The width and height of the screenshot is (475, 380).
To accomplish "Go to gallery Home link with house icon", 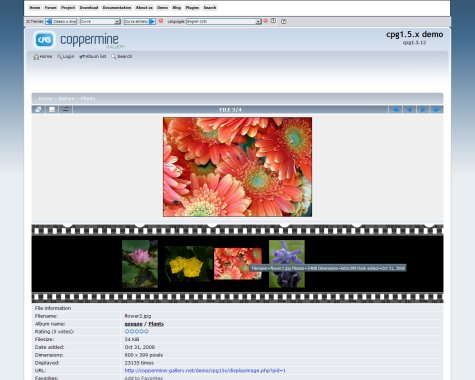I will coord(43,57).
